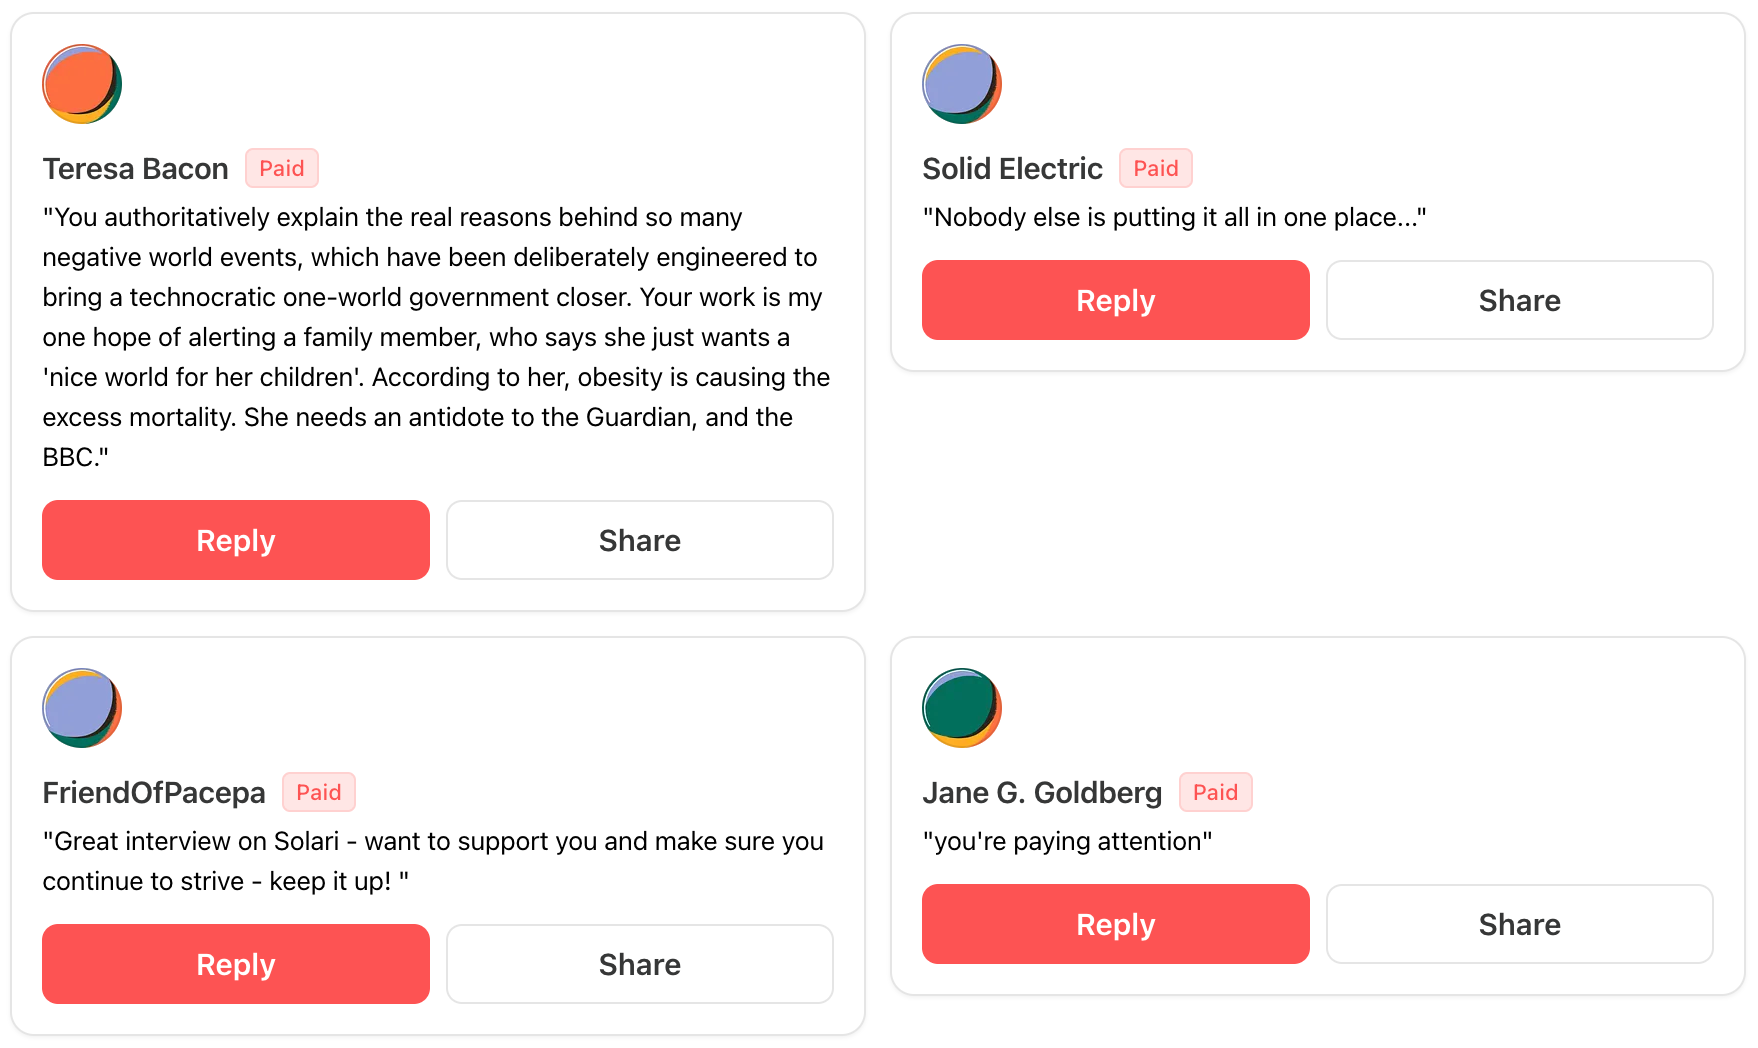Click the Paid badge beside Teresa Bacon
1758x1048 pixels.
point(282,168)
